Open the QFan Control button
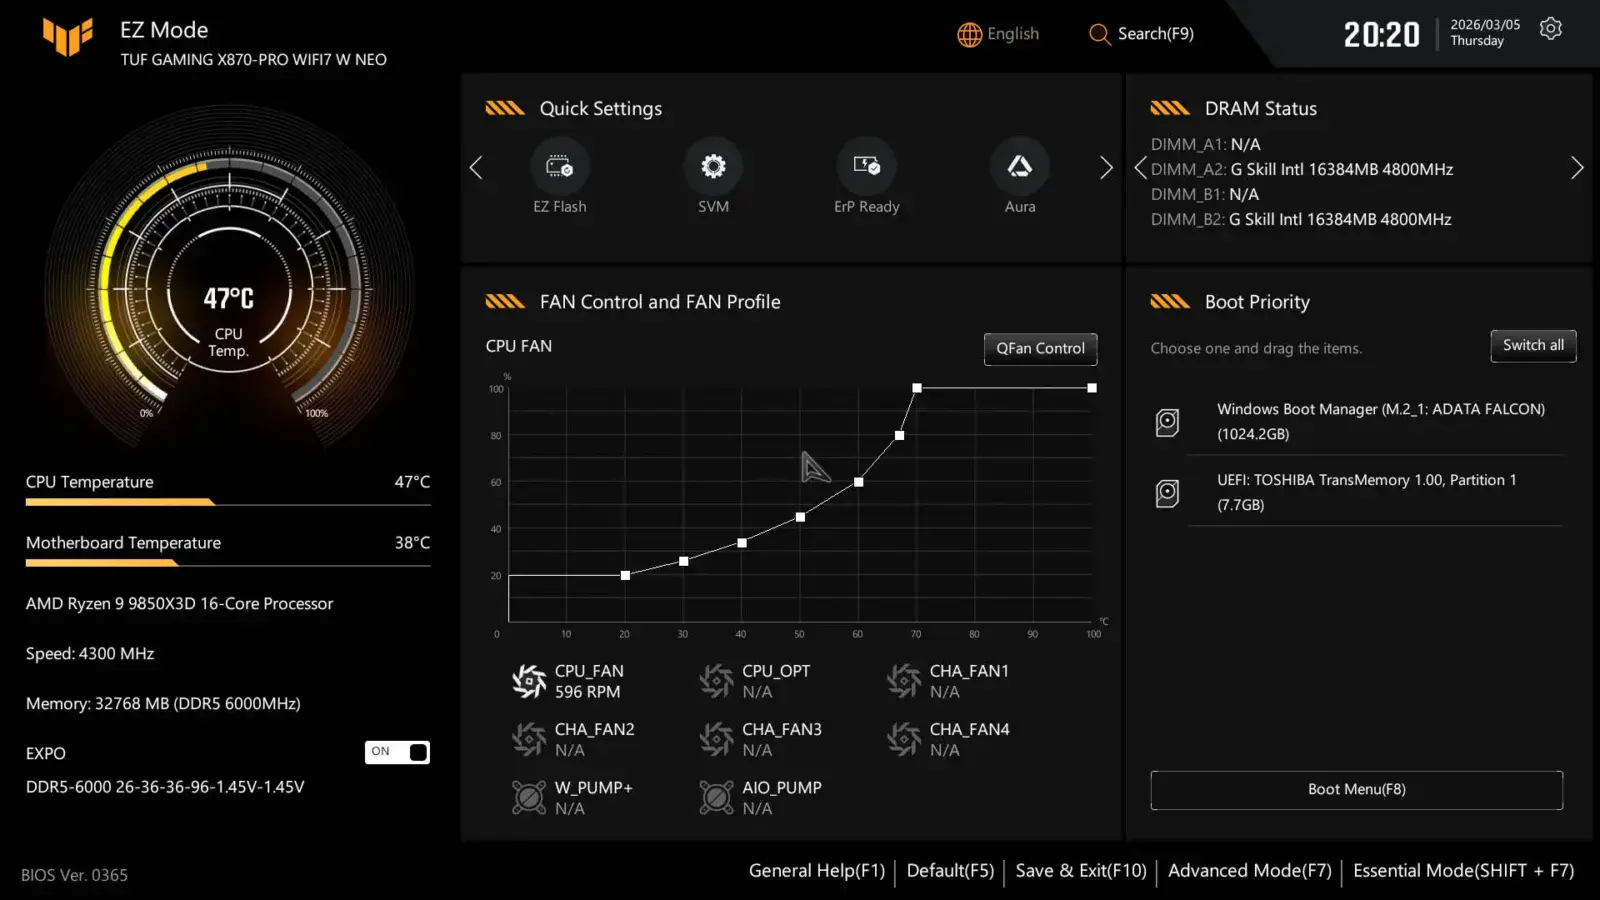Image resolution: width=1600 pixels, height=900 pixels. coord(1040,349)
